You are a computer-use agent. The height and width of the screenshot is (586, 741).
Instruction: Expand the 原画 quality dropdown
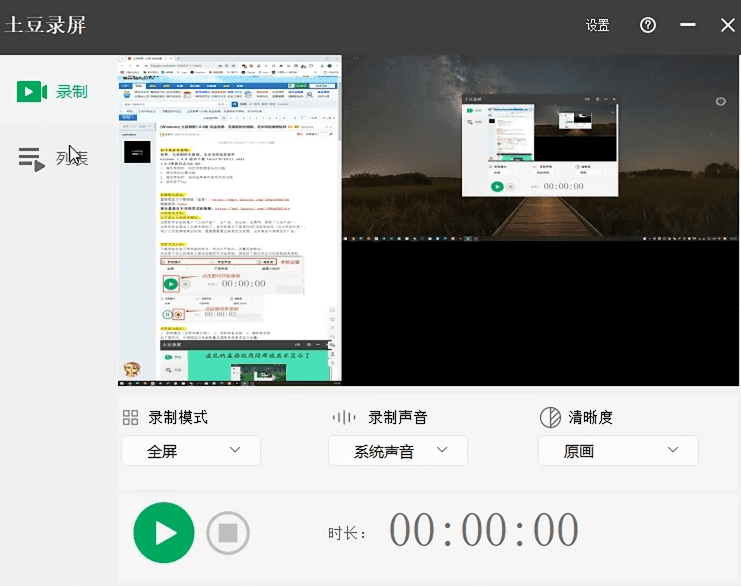pos(617,451)
